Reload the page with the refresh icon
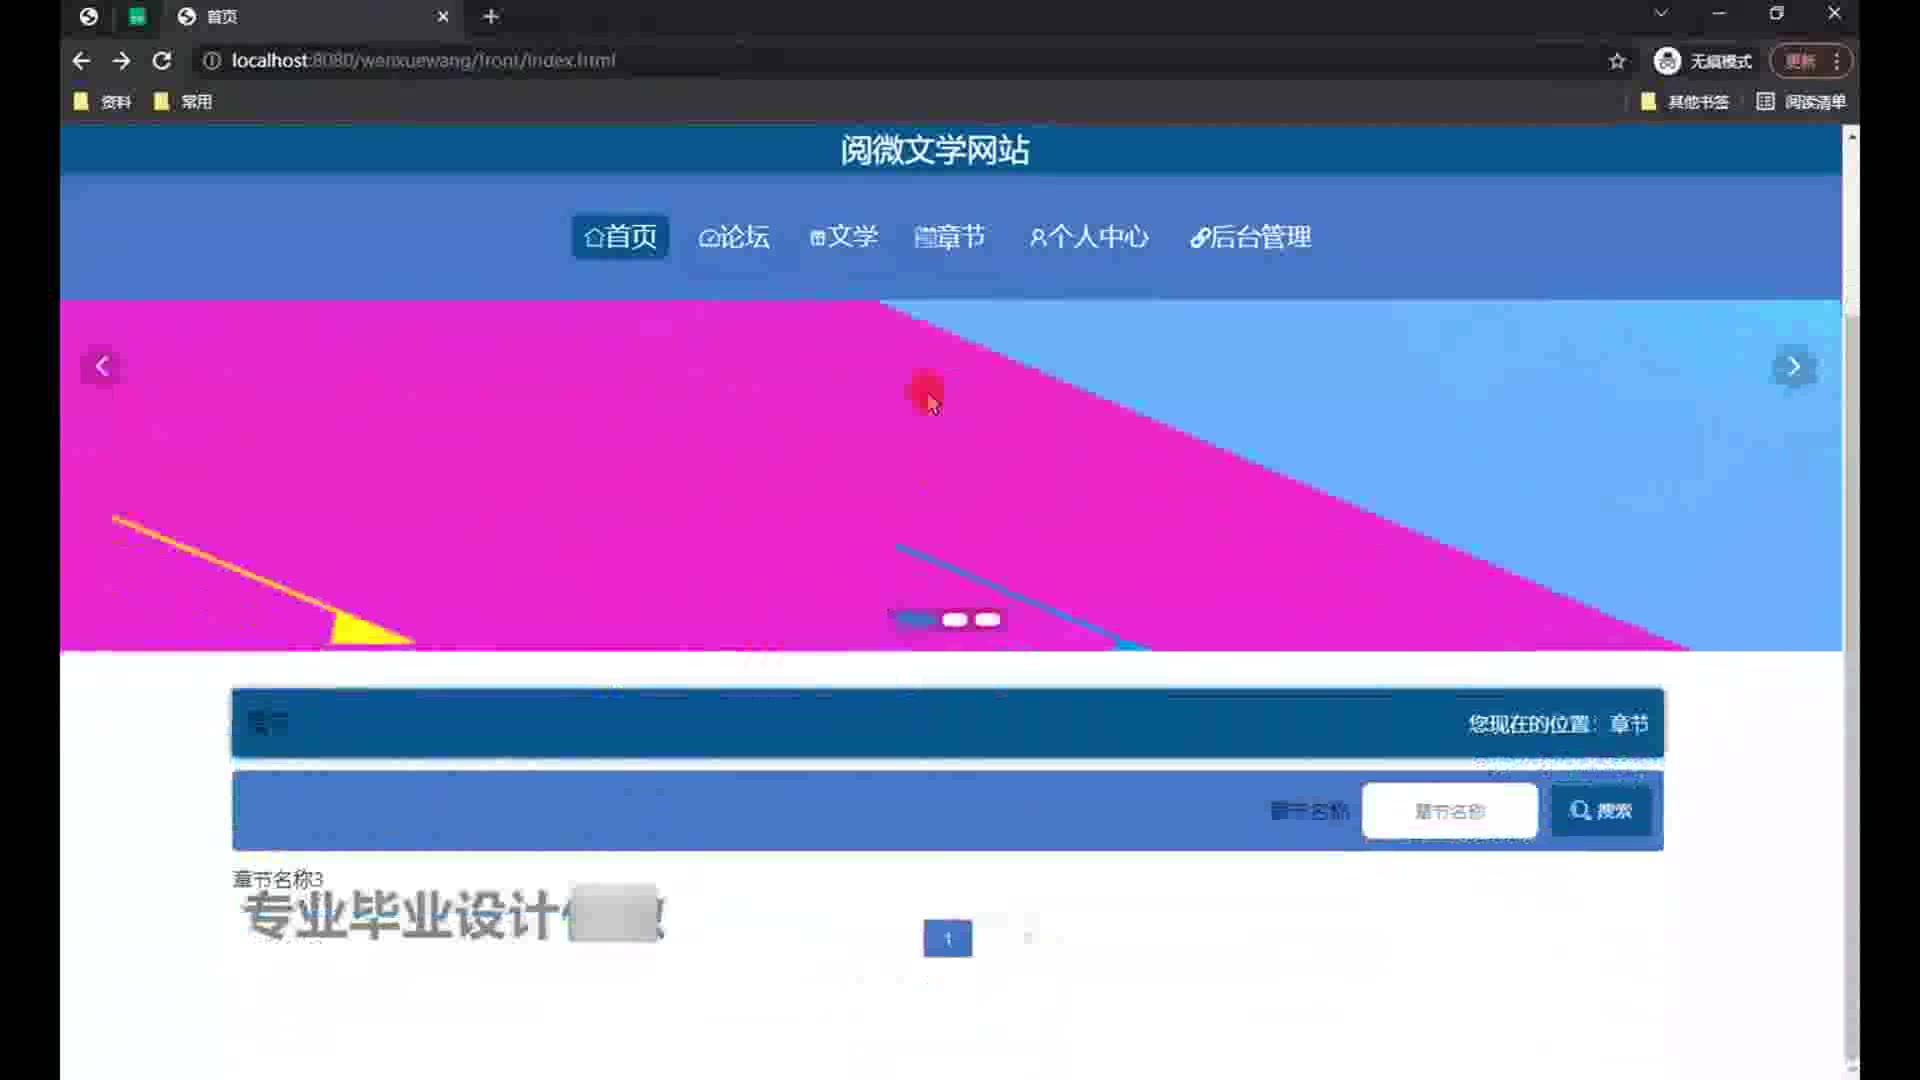The width and height of the screenshot is (1920, 1080). 162,61
